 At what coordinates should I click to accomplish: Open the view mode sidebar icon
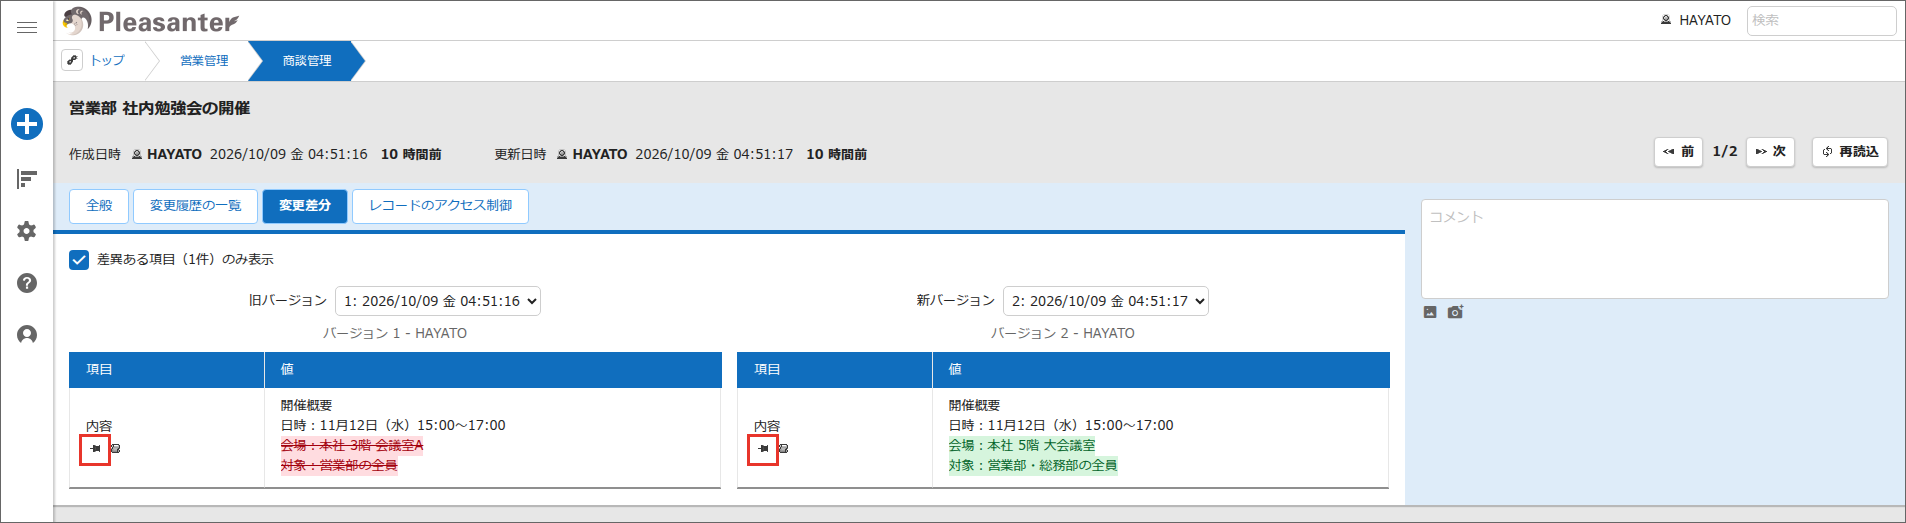tap(27, 179)
